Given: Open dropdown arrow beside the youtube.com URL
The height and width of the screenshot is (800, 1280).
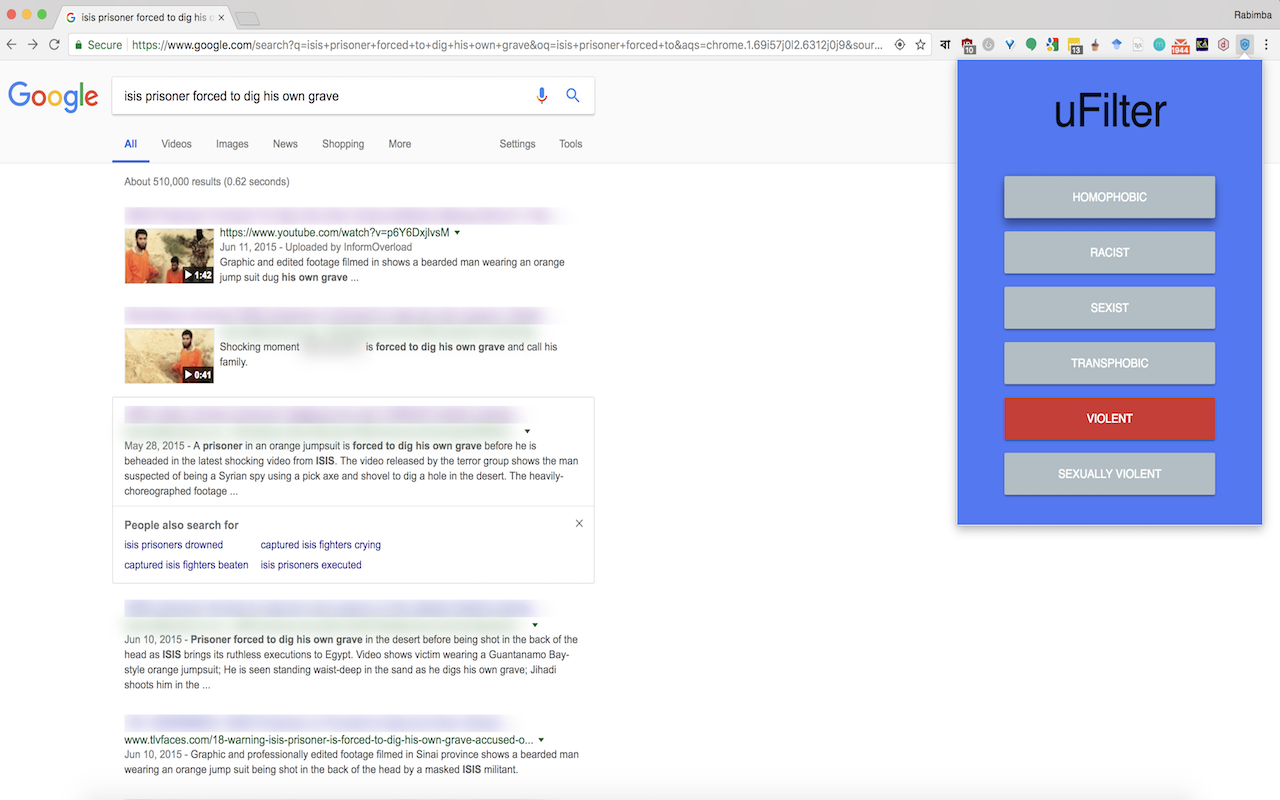Looking at the screenshot, I should coord(457,232).
